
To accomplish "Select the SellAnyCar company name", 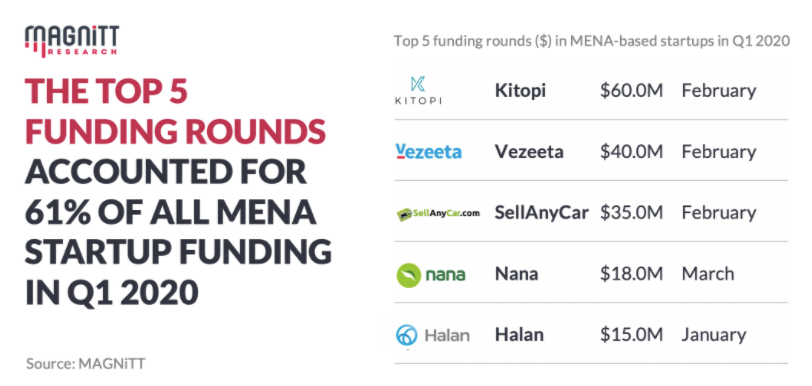I will (x=542, y=213).
